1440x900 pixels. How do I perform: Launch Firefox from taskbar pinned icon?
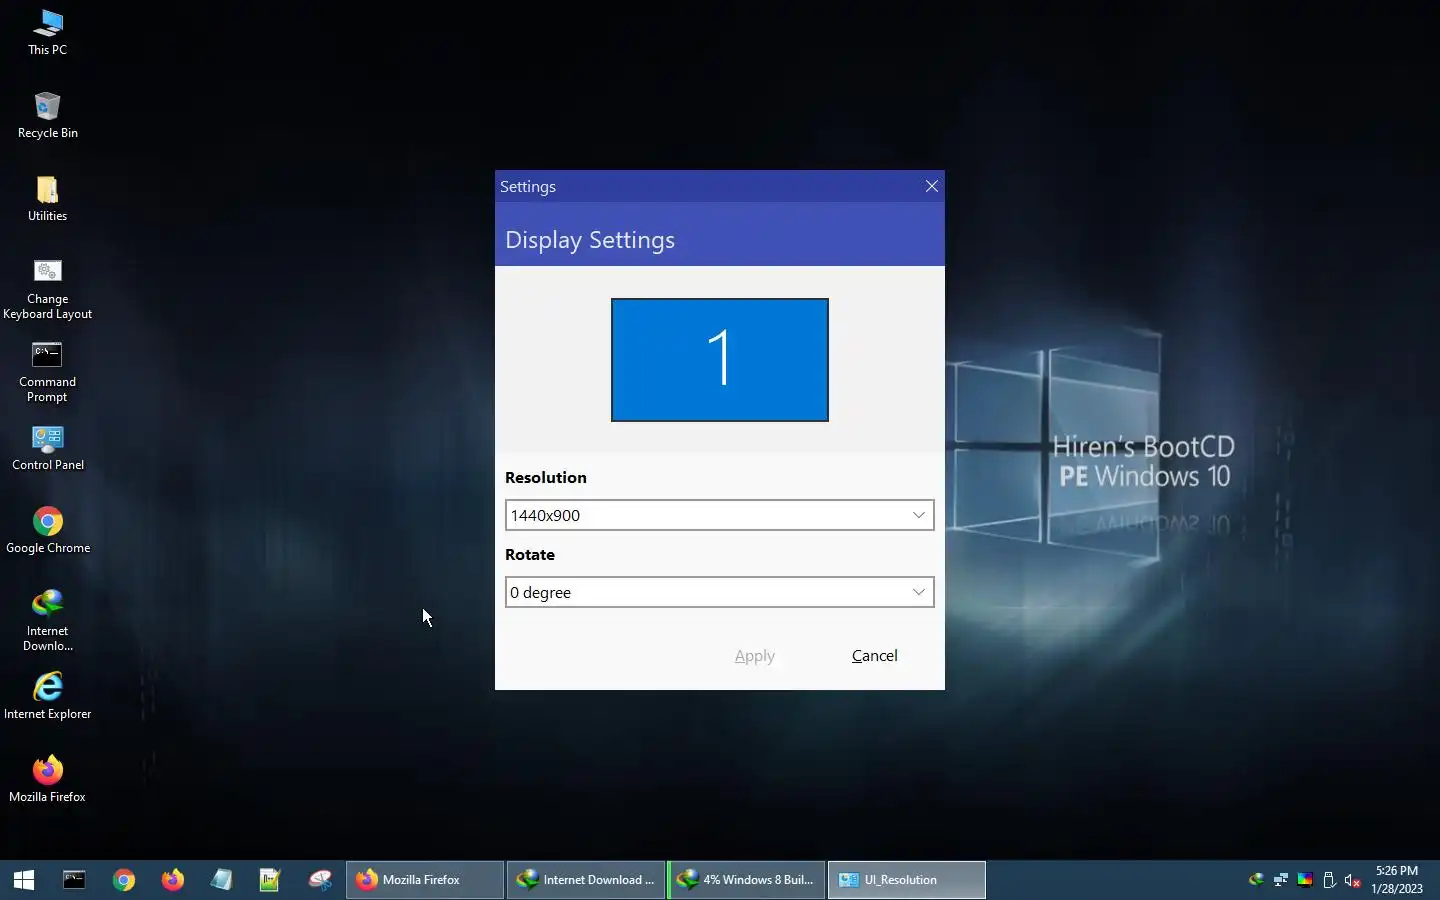point(173,880)
